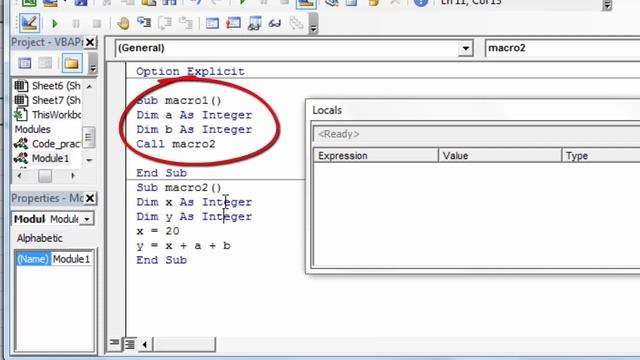Viewport: 640px width, 360px height.
Task: Click project tree vertical scroll thumb
Action: 89,137
